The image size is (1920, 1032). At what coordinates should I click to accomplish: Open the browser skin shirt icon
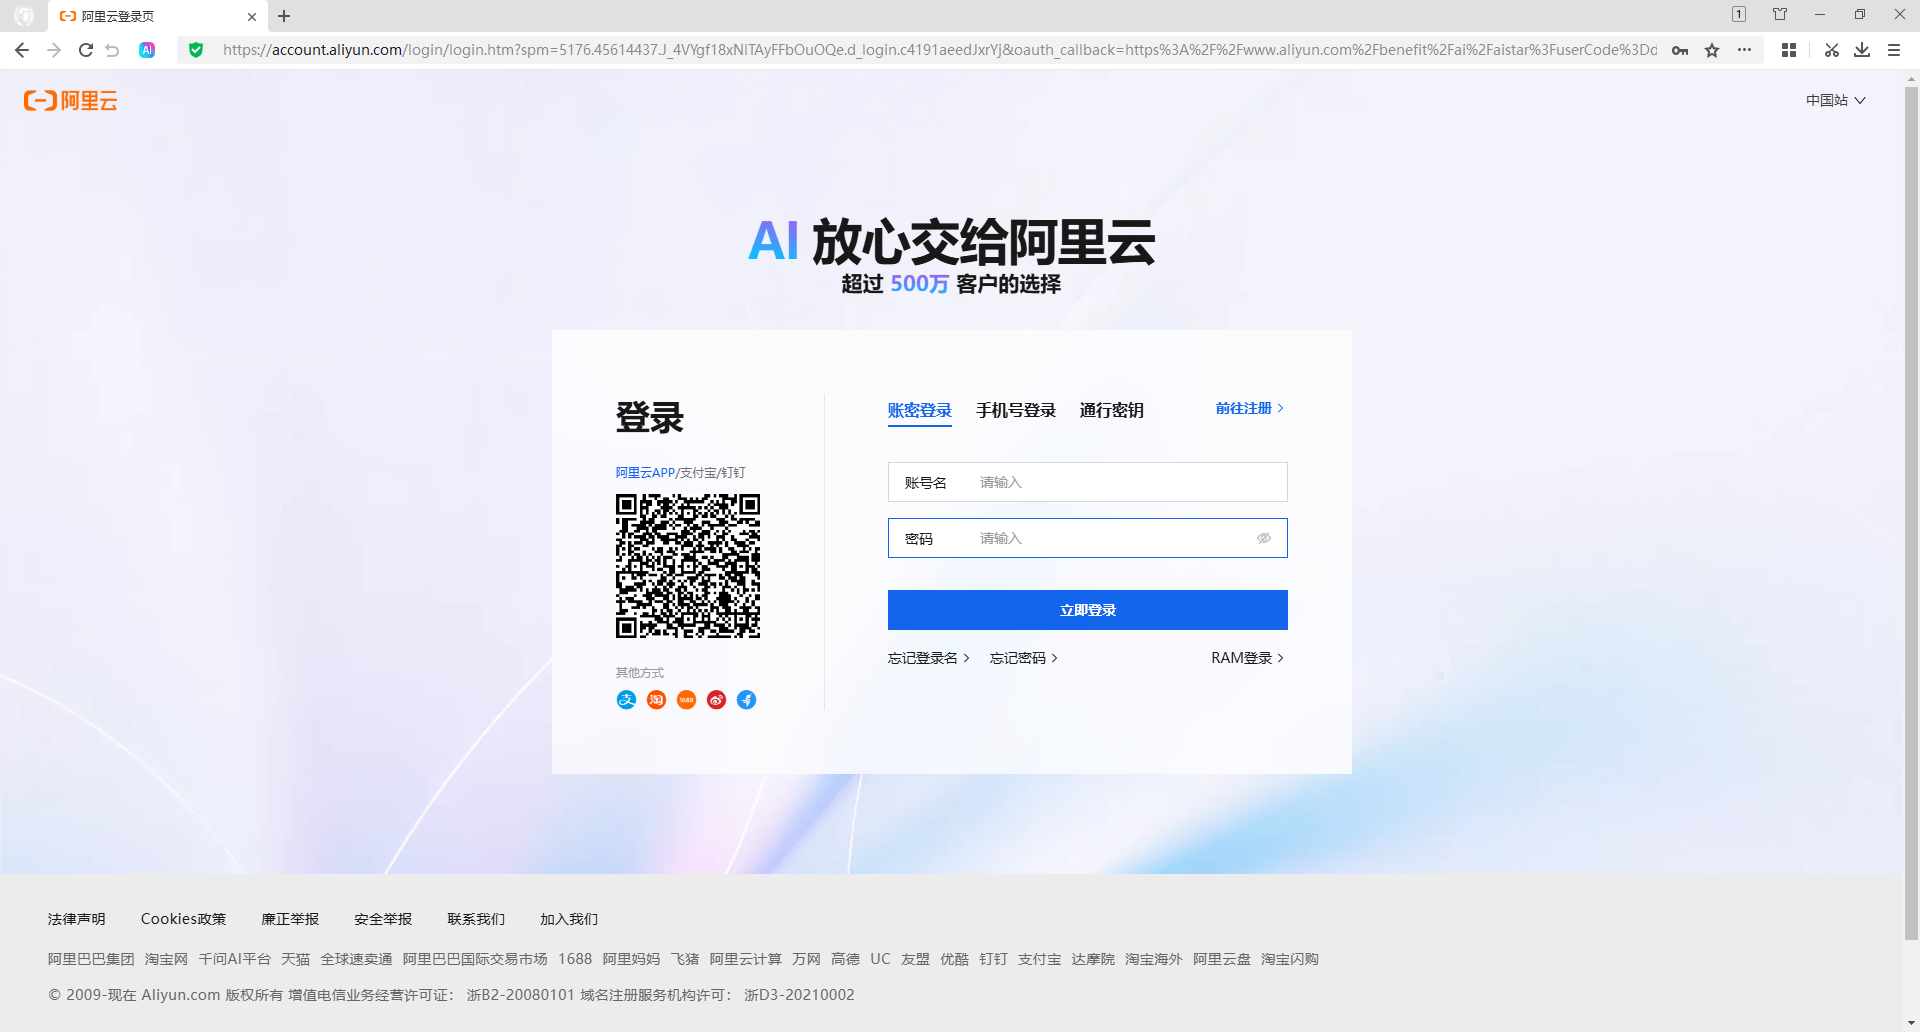1780,14
